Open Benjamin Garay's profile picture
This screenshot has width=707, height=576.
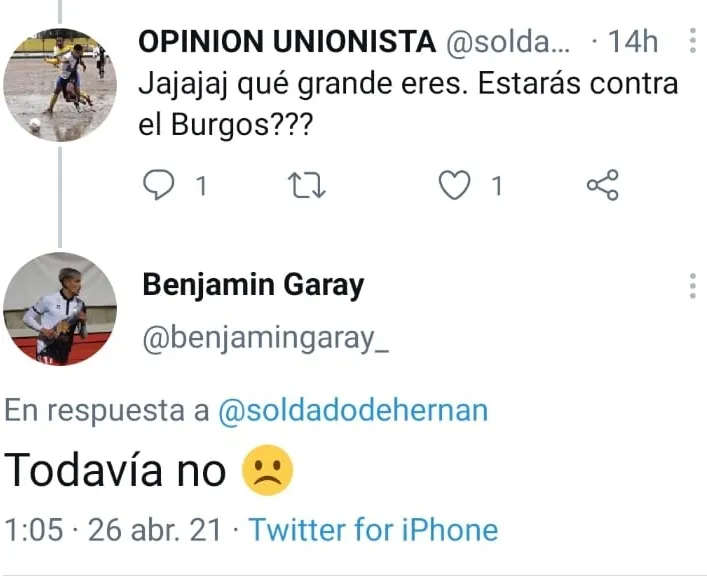(60, 308)
